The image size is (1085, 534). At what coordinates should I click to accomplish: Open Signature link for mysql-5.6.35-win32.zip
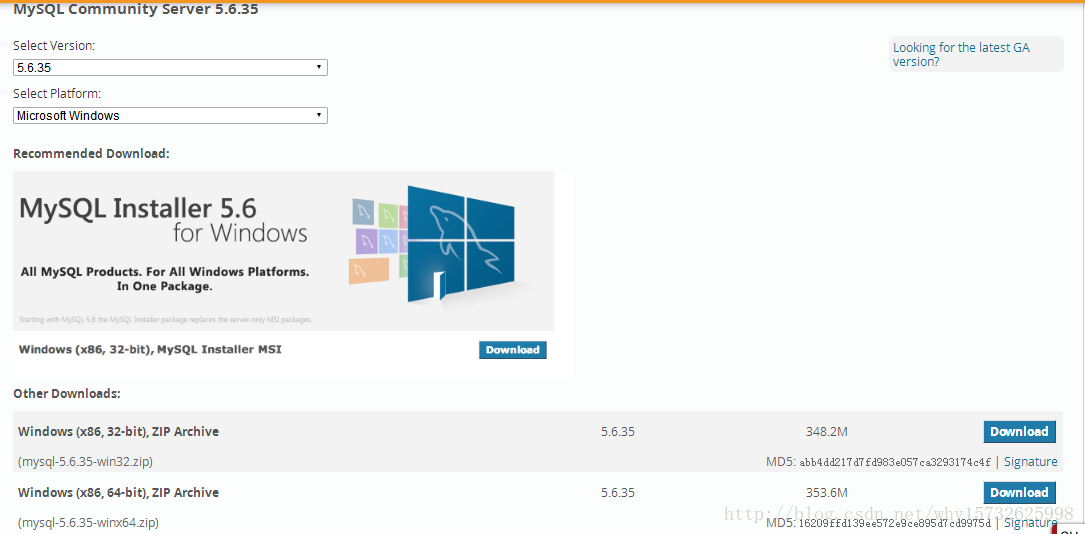(x=1030, y=461)
